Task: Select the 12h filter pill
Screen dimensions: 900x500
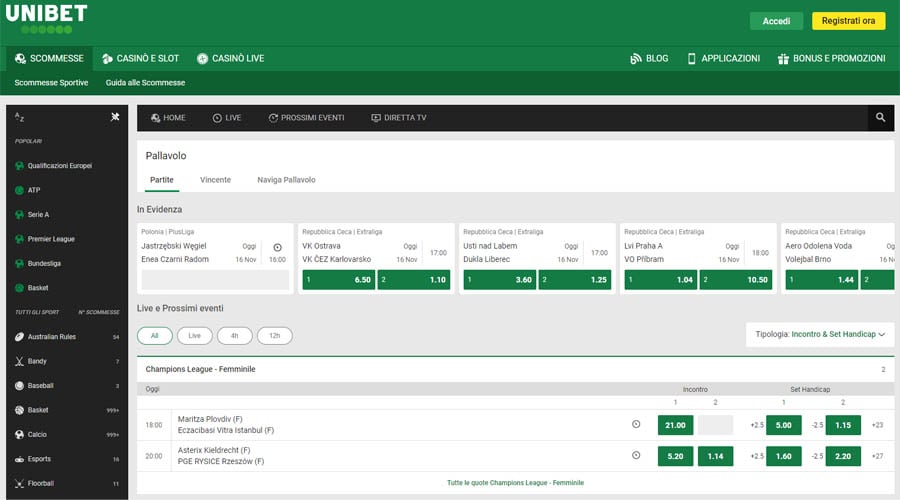Action: pos(275,336)
